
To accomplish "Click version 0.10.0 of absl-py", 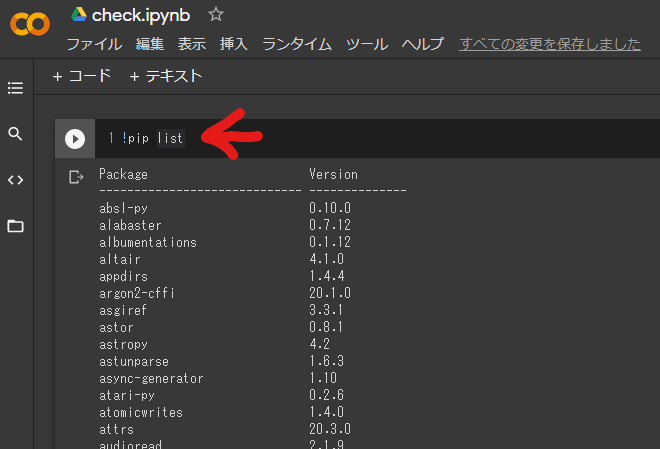I will [x=330, y=208].
